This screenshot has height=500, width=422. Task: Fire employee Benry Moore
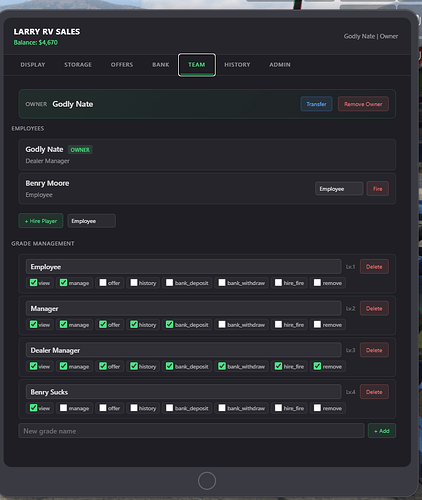[377, 189]
